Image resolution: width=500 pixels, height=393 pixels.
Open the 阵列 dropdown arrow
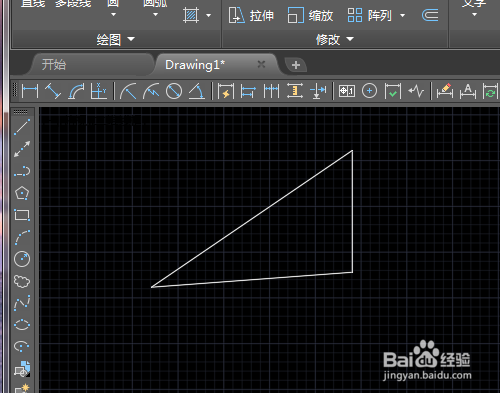point(402,15)
